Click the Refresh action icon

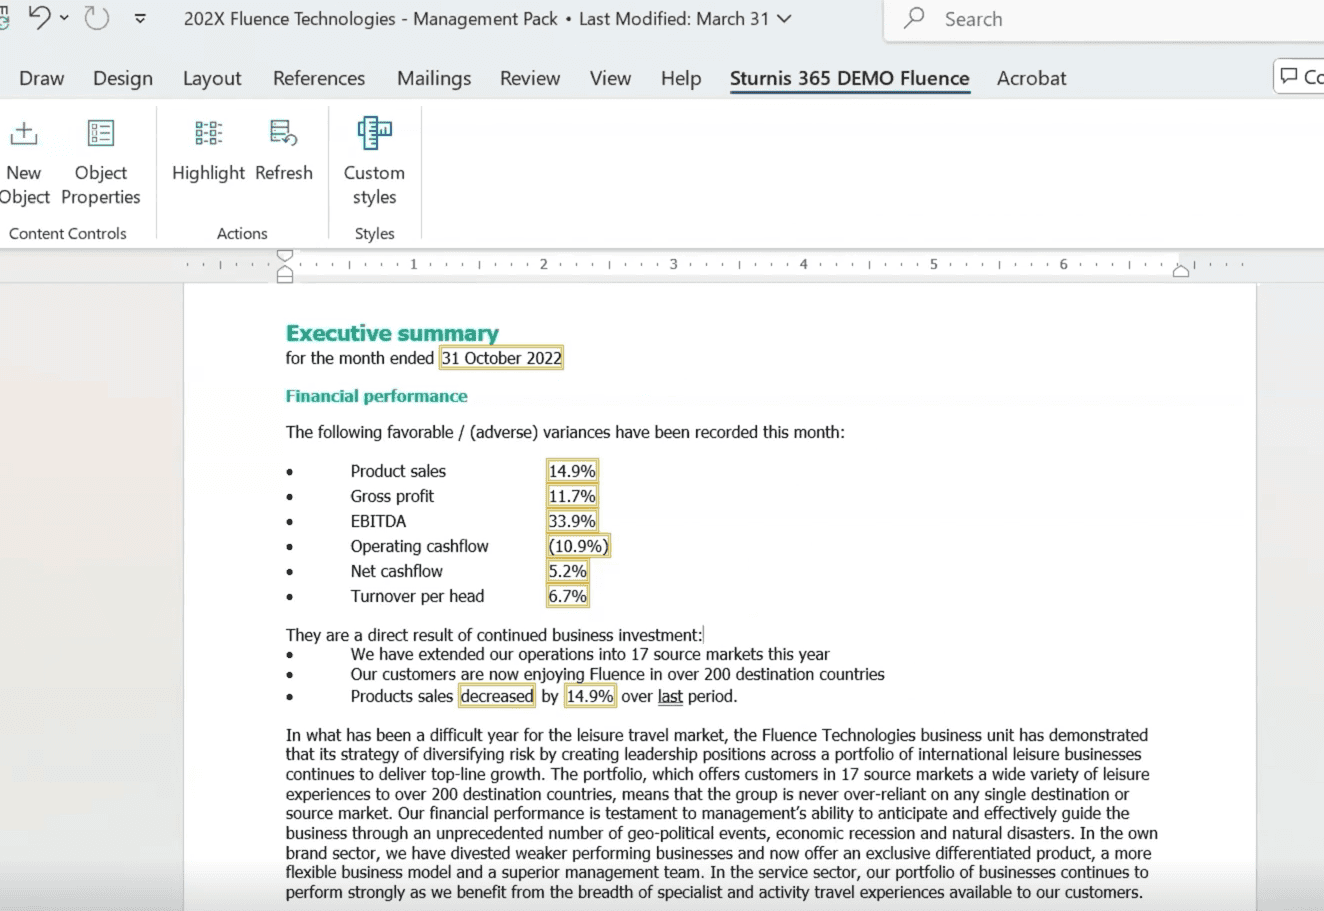[x=283, y=133]
